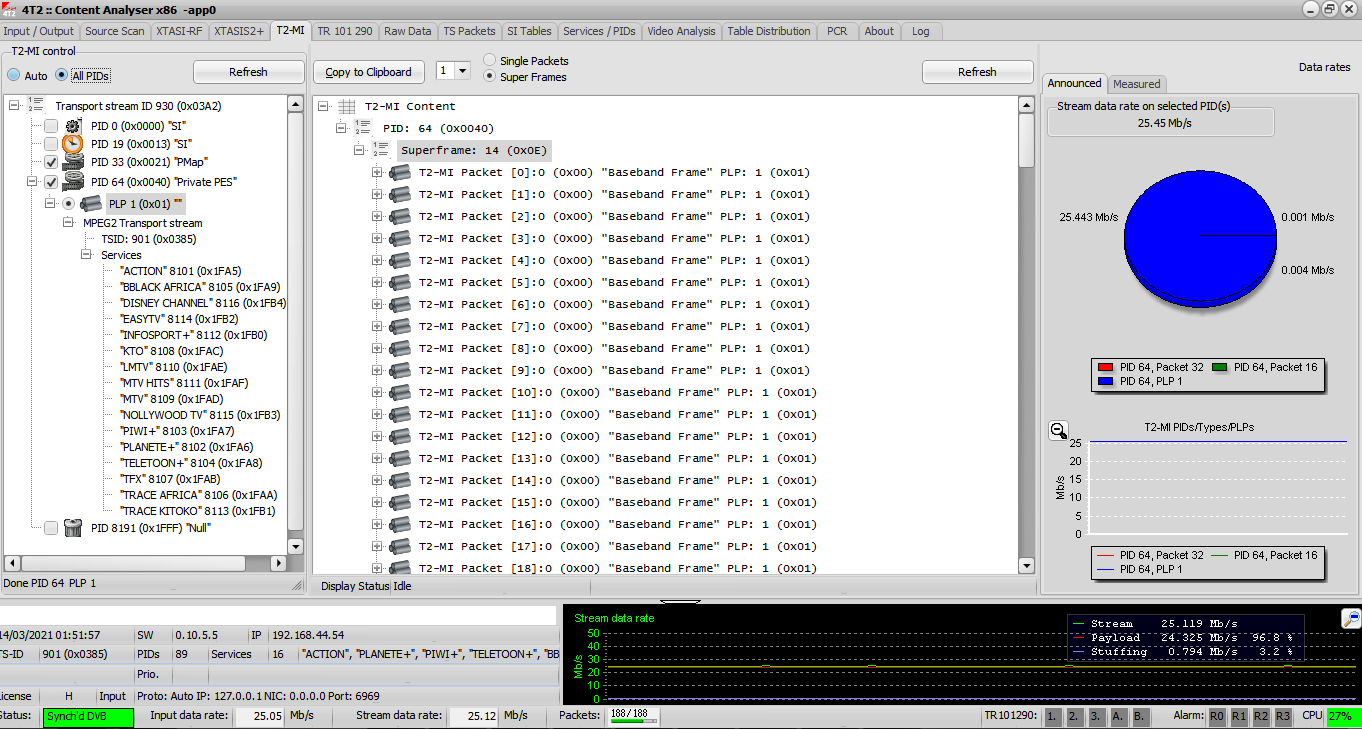This screenshot has width=1362, height=729.
Task: Open the PCR tab
Action: pyautogui.click(x=837, y=31)
